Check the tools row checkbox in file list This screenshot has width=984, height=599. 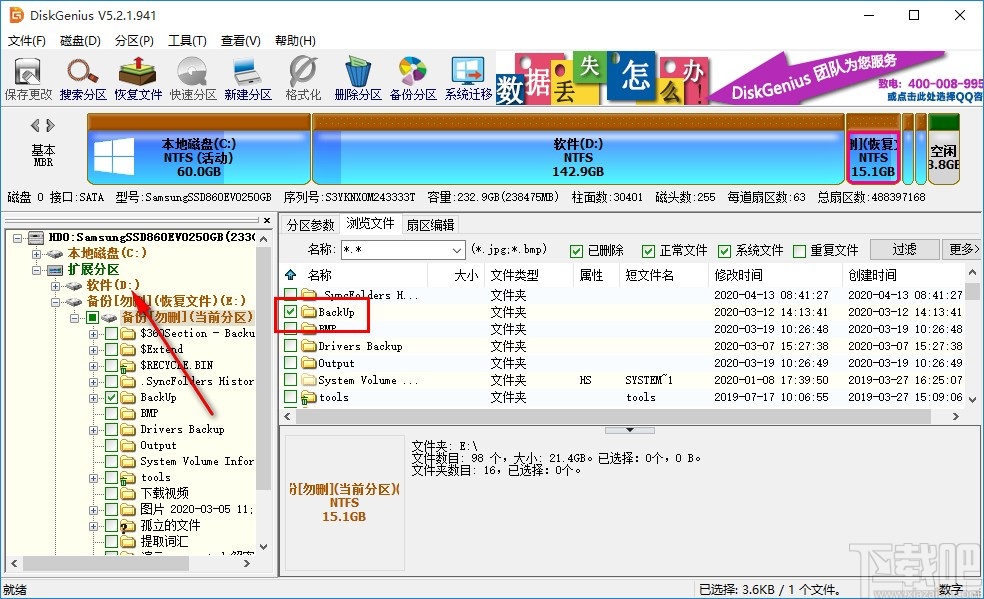click(290, 397)
